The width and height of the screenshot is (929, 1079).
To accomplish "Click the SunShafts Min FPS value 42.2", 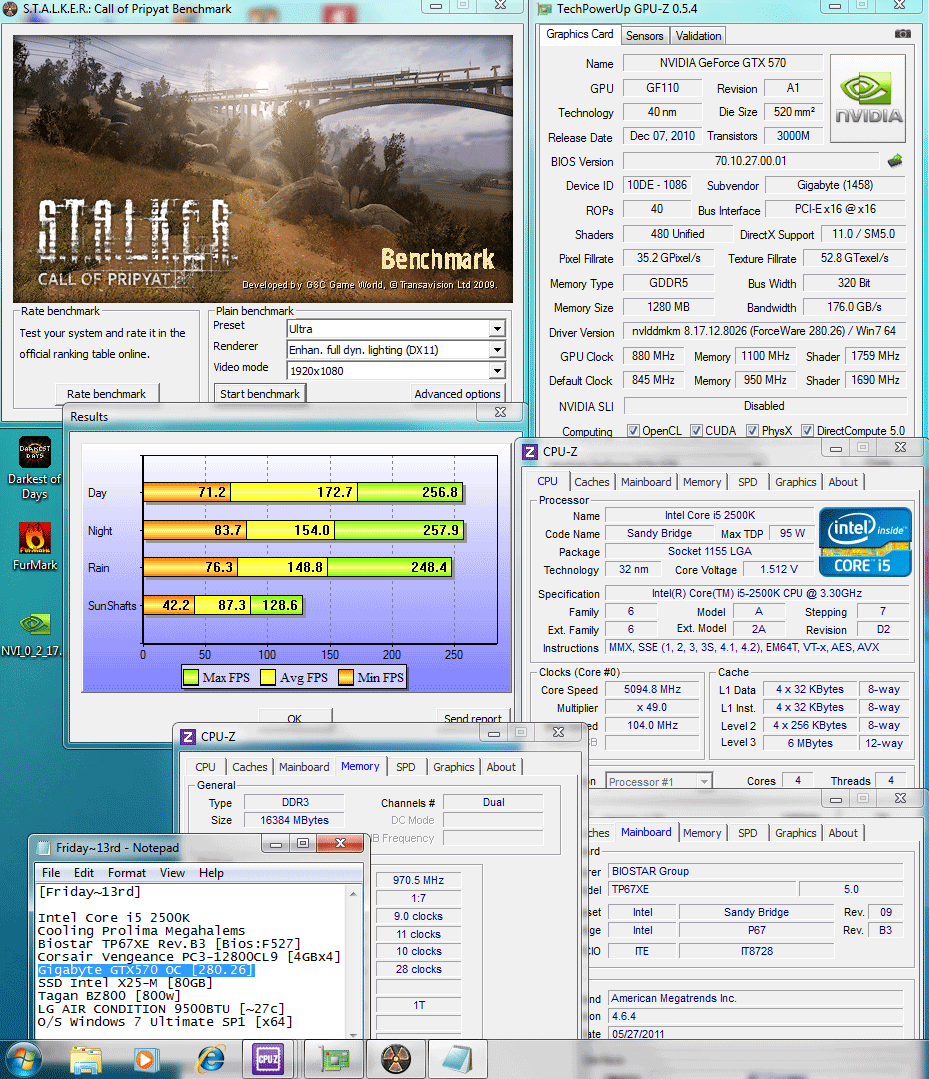I will click(x=176, y=605).
